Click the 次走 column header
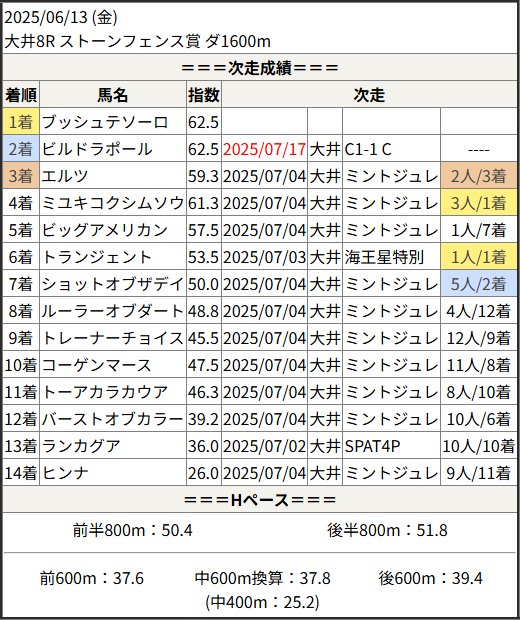The height and width of the screenshot is (620, 520). click(369, 95)
